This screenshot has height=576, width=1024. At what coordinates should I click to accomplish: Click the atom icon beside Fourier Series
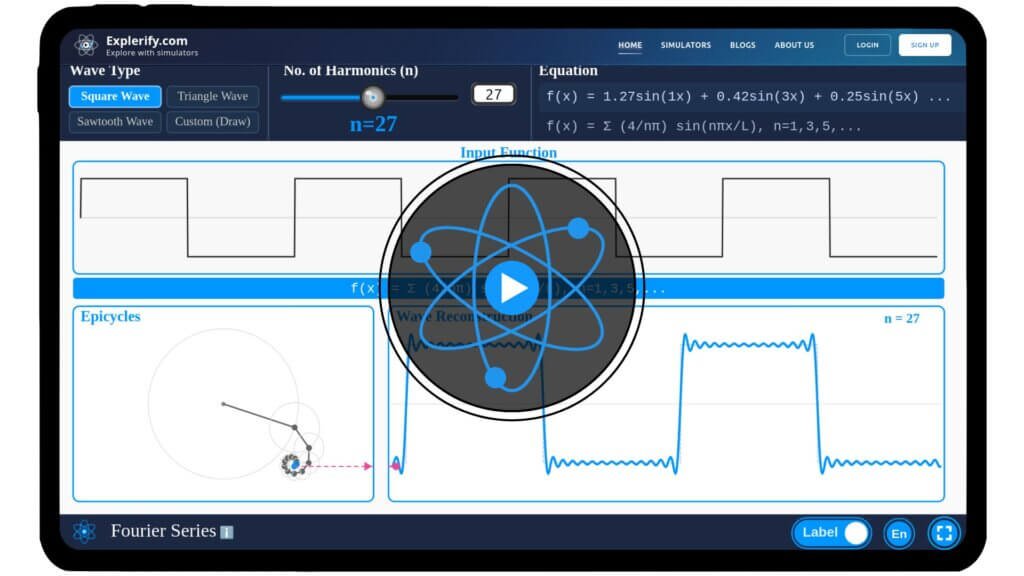coord(85,531)
